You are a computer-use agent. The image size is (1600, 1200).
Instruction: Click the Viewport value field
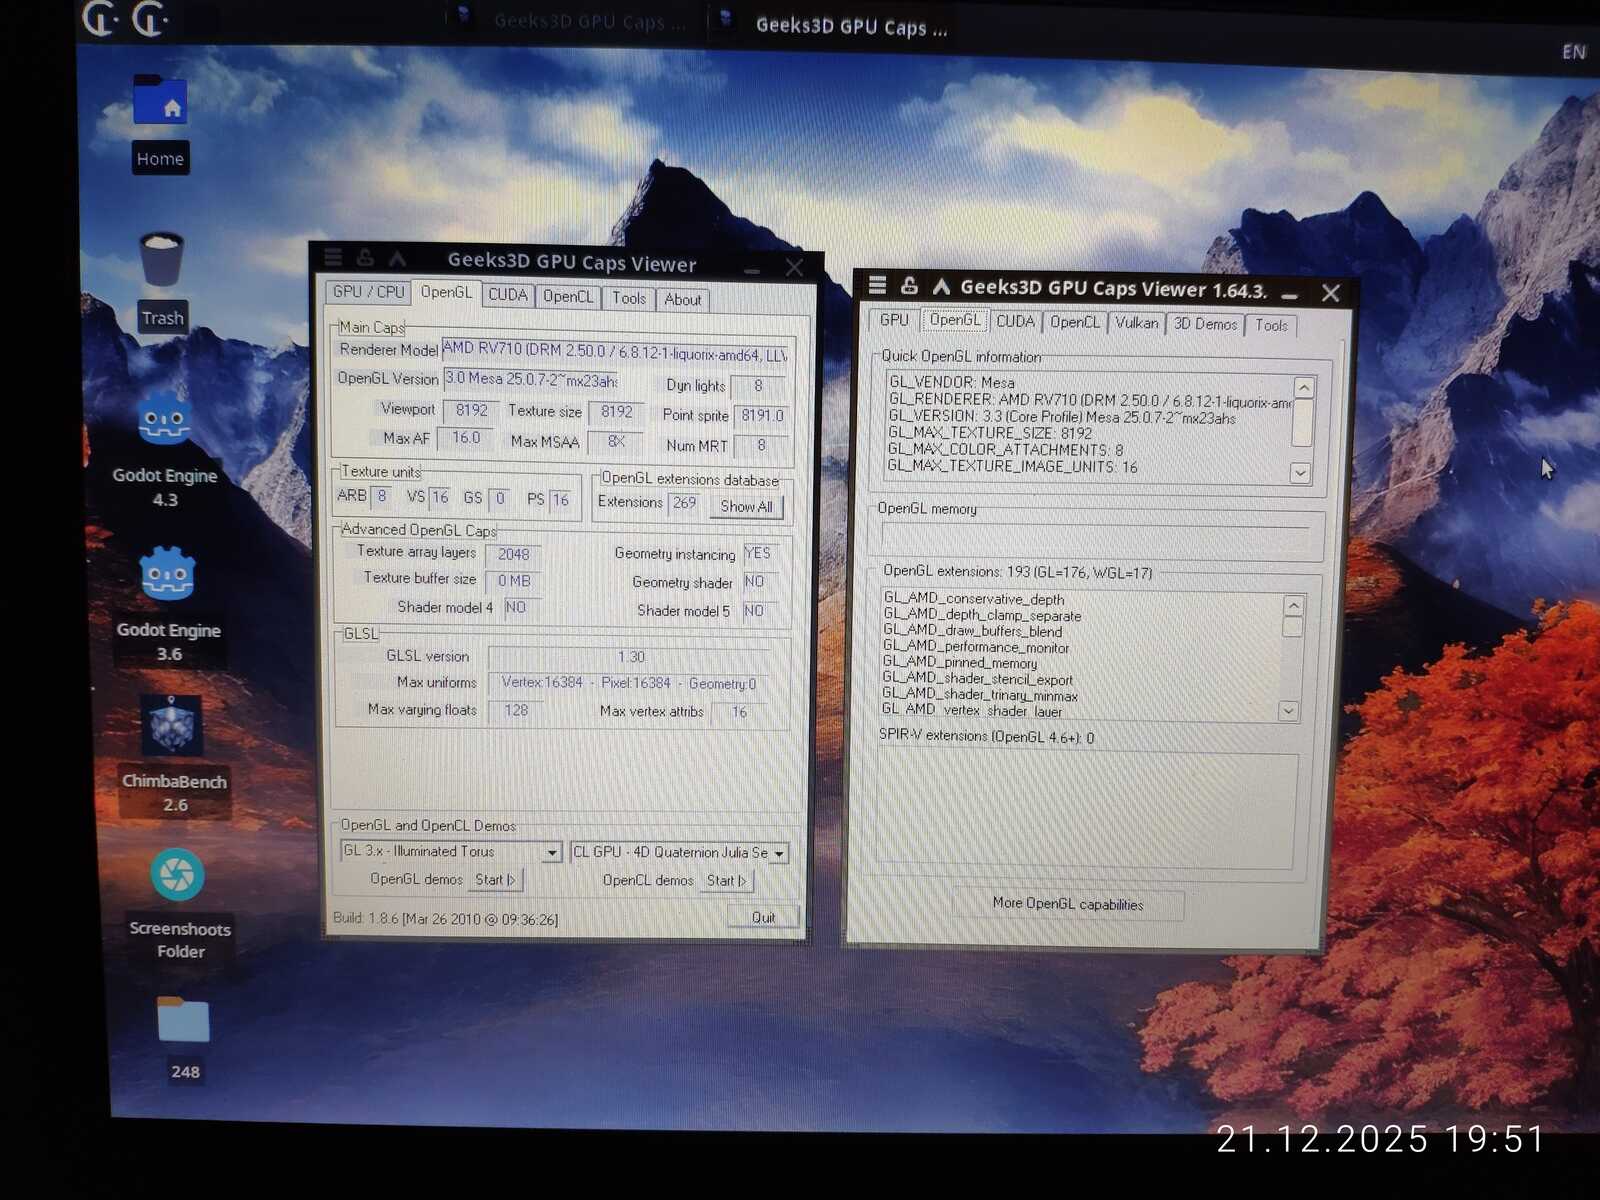pyautogui.click(x=471, y=411)
